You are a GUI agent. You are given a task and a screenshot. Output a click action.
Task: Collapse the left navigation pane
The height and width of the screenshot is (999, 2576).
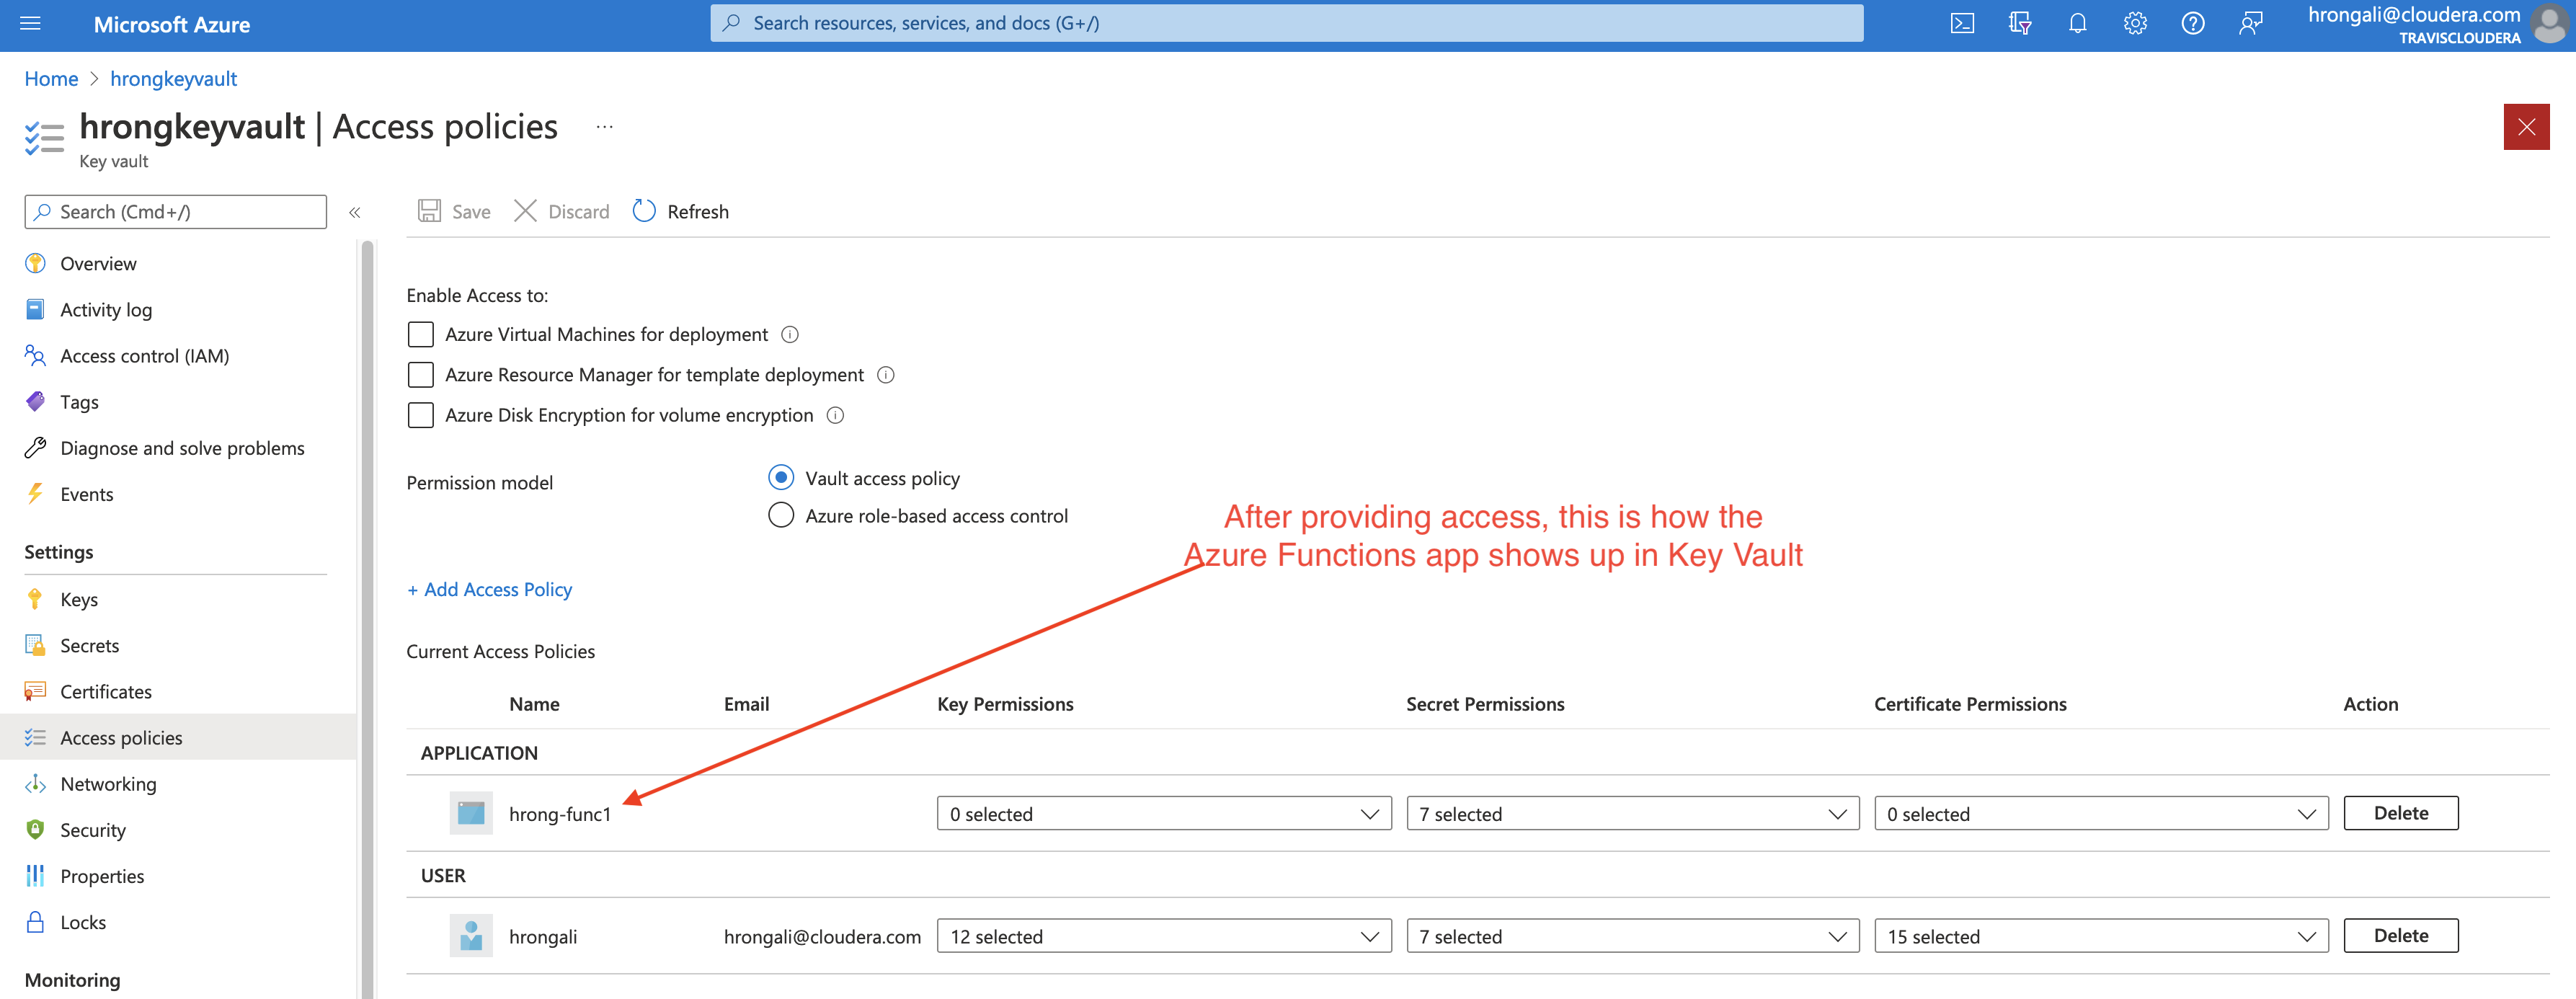355,212
